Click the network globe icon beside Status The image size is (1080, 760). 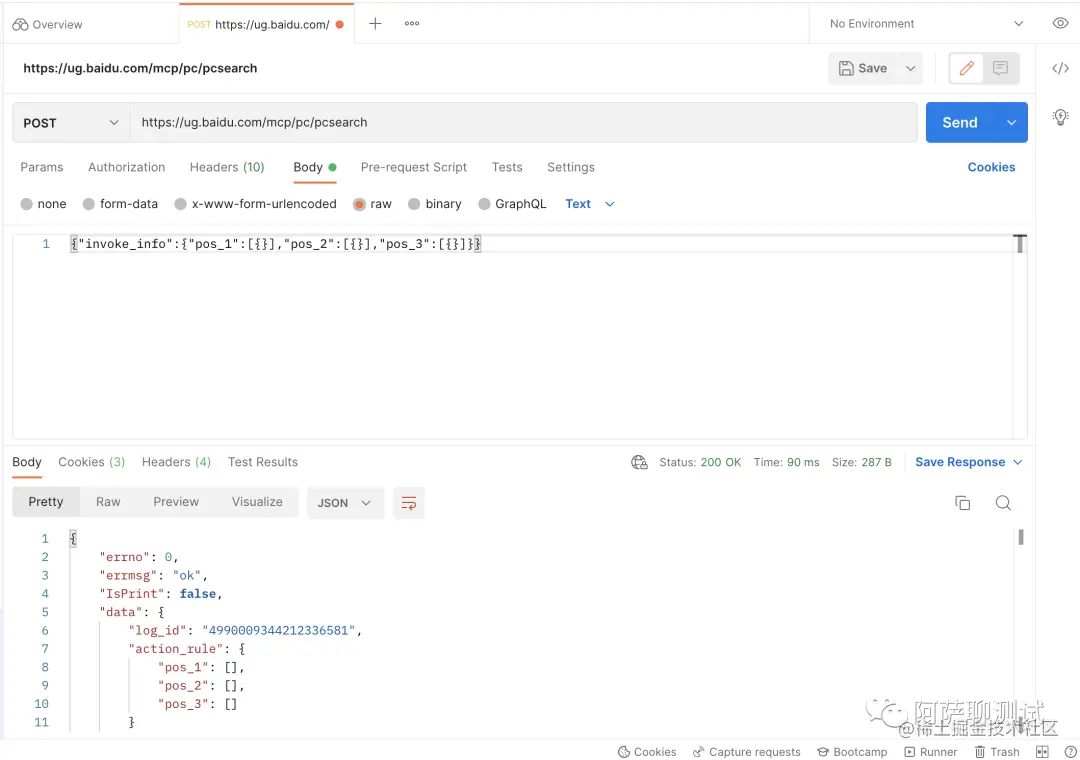(639, 462)
